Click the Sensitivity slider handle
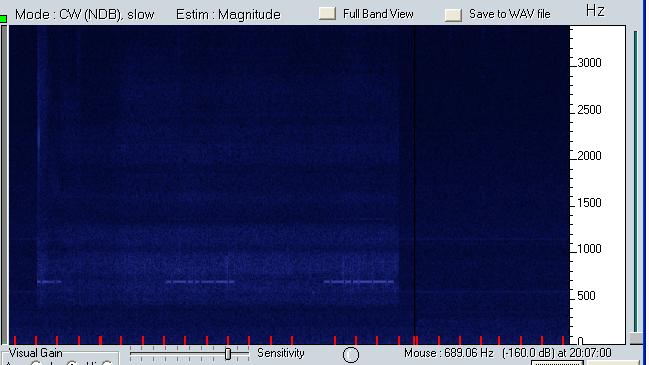The image size is (649, 365). click(228, 354)
